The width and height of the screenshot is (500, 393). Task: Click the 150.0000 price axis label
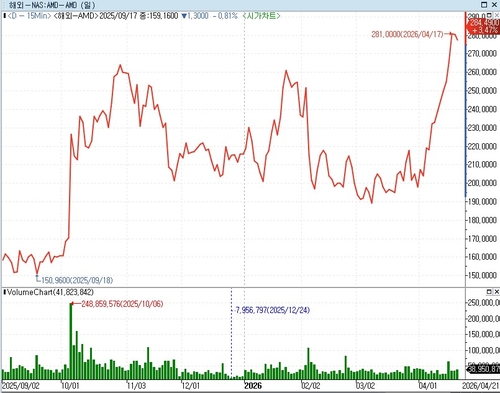[482, 275]
